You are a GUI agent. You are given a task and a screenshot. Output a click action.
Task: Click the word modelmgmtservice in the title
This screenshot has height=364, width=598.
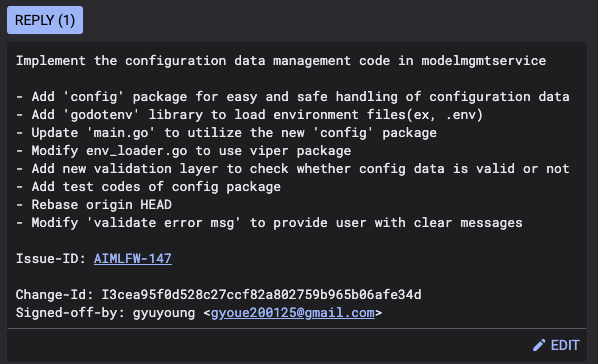[x=484, y=61]
